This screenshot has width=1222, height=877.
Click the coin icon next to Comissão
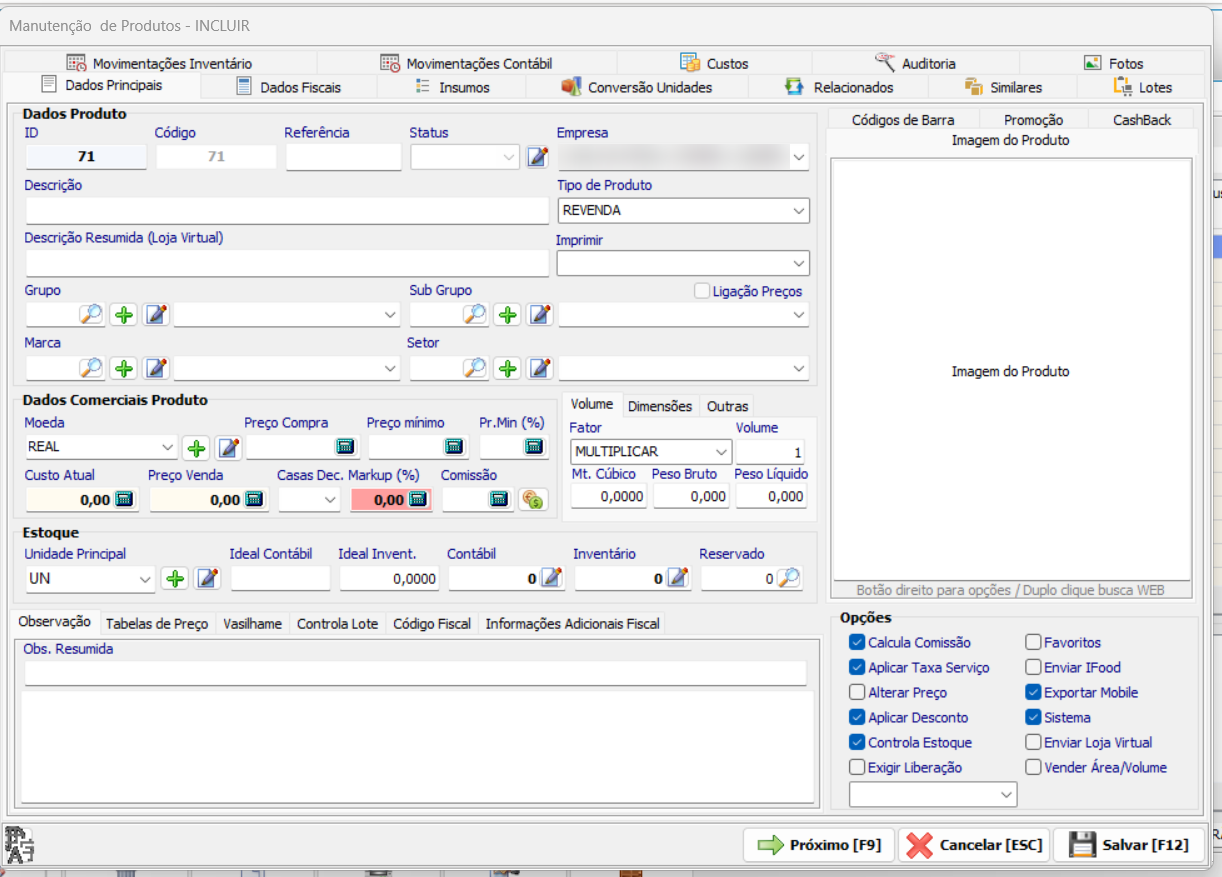click(x=533, y=500)
